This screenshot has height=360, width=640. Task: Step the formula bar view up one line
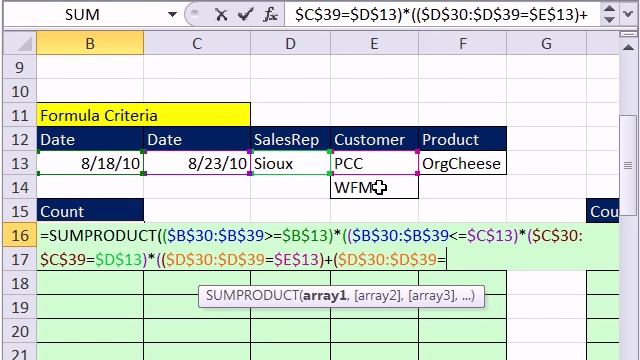coord(609,9)
